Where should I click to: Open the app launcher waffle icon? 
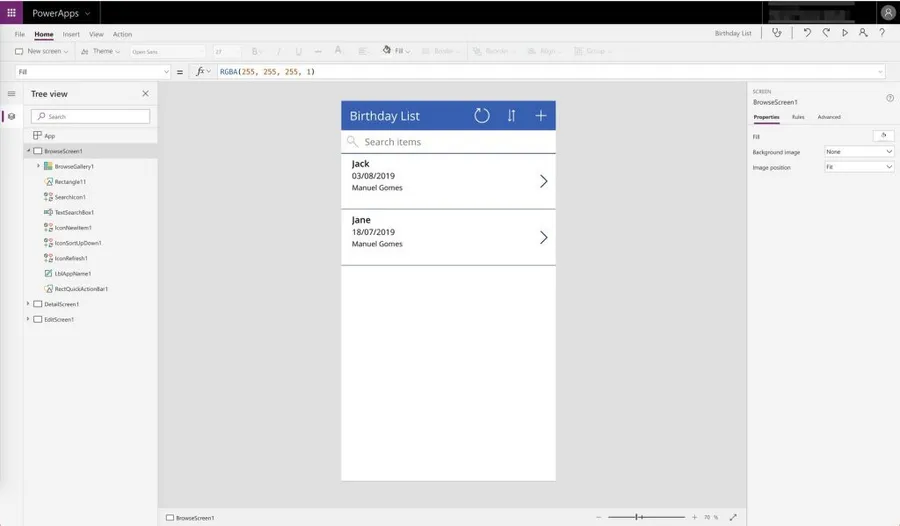[x=12, y=13]
